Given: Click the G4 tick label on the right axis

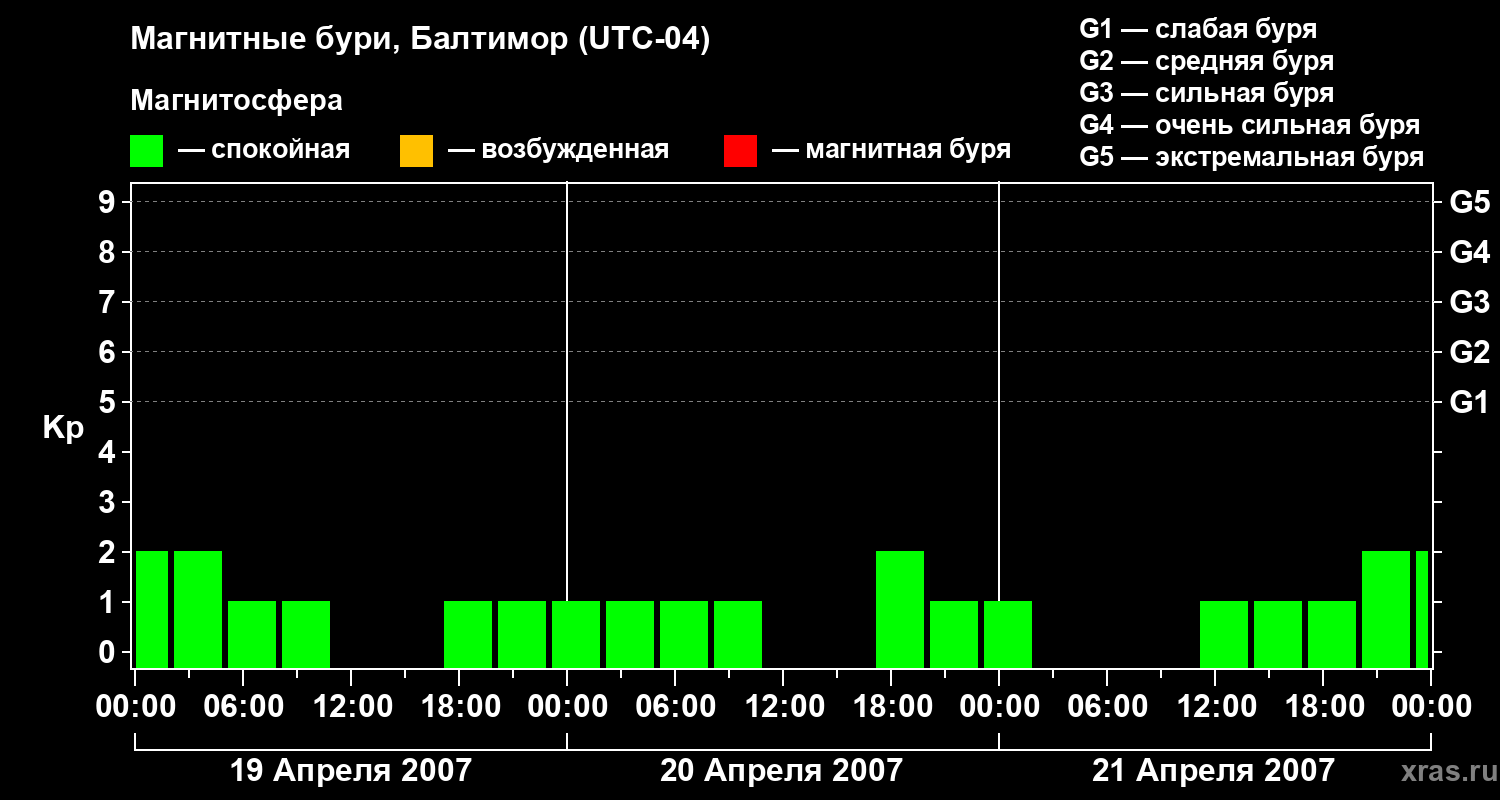Looking at the screenshot, I should pos(1469,252).
